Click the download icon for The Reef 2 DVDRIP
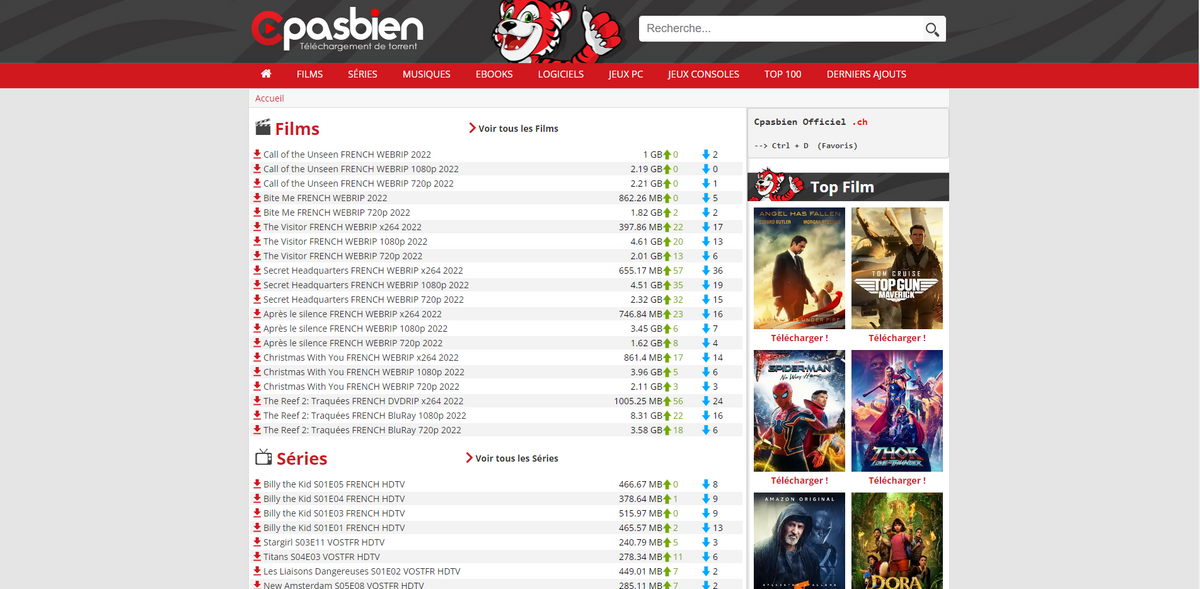 pyautogui.click(x=257, y=401)
